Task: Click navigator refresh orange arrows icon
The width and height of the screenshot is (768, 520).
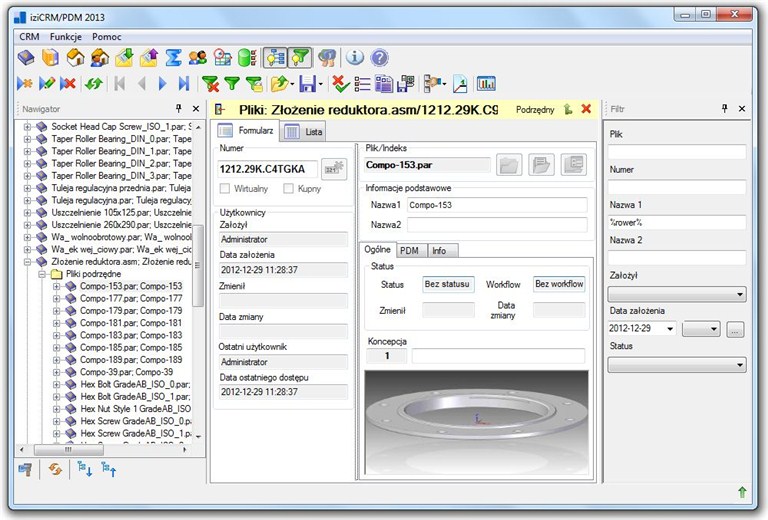Action: [x=55, y=470]
